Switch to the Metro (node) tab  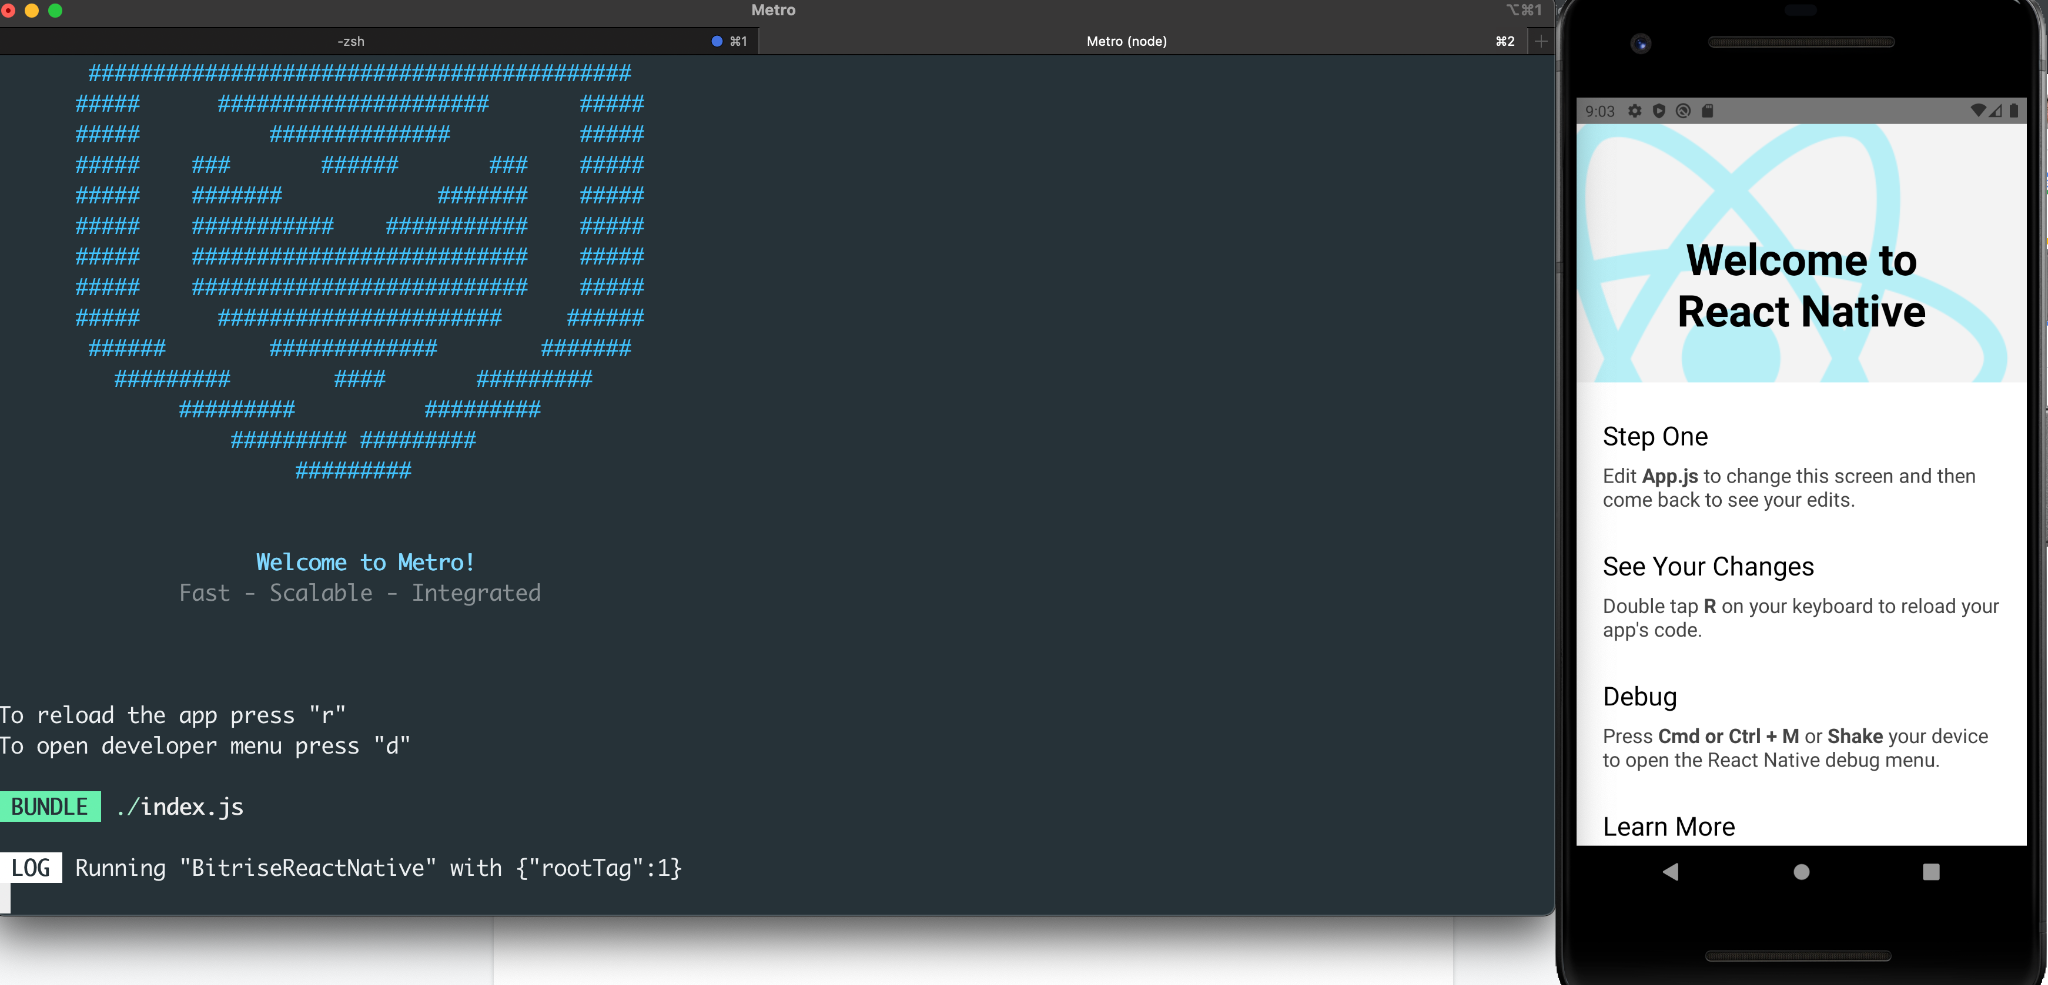pyautogui.click(x=1143, y=41)
